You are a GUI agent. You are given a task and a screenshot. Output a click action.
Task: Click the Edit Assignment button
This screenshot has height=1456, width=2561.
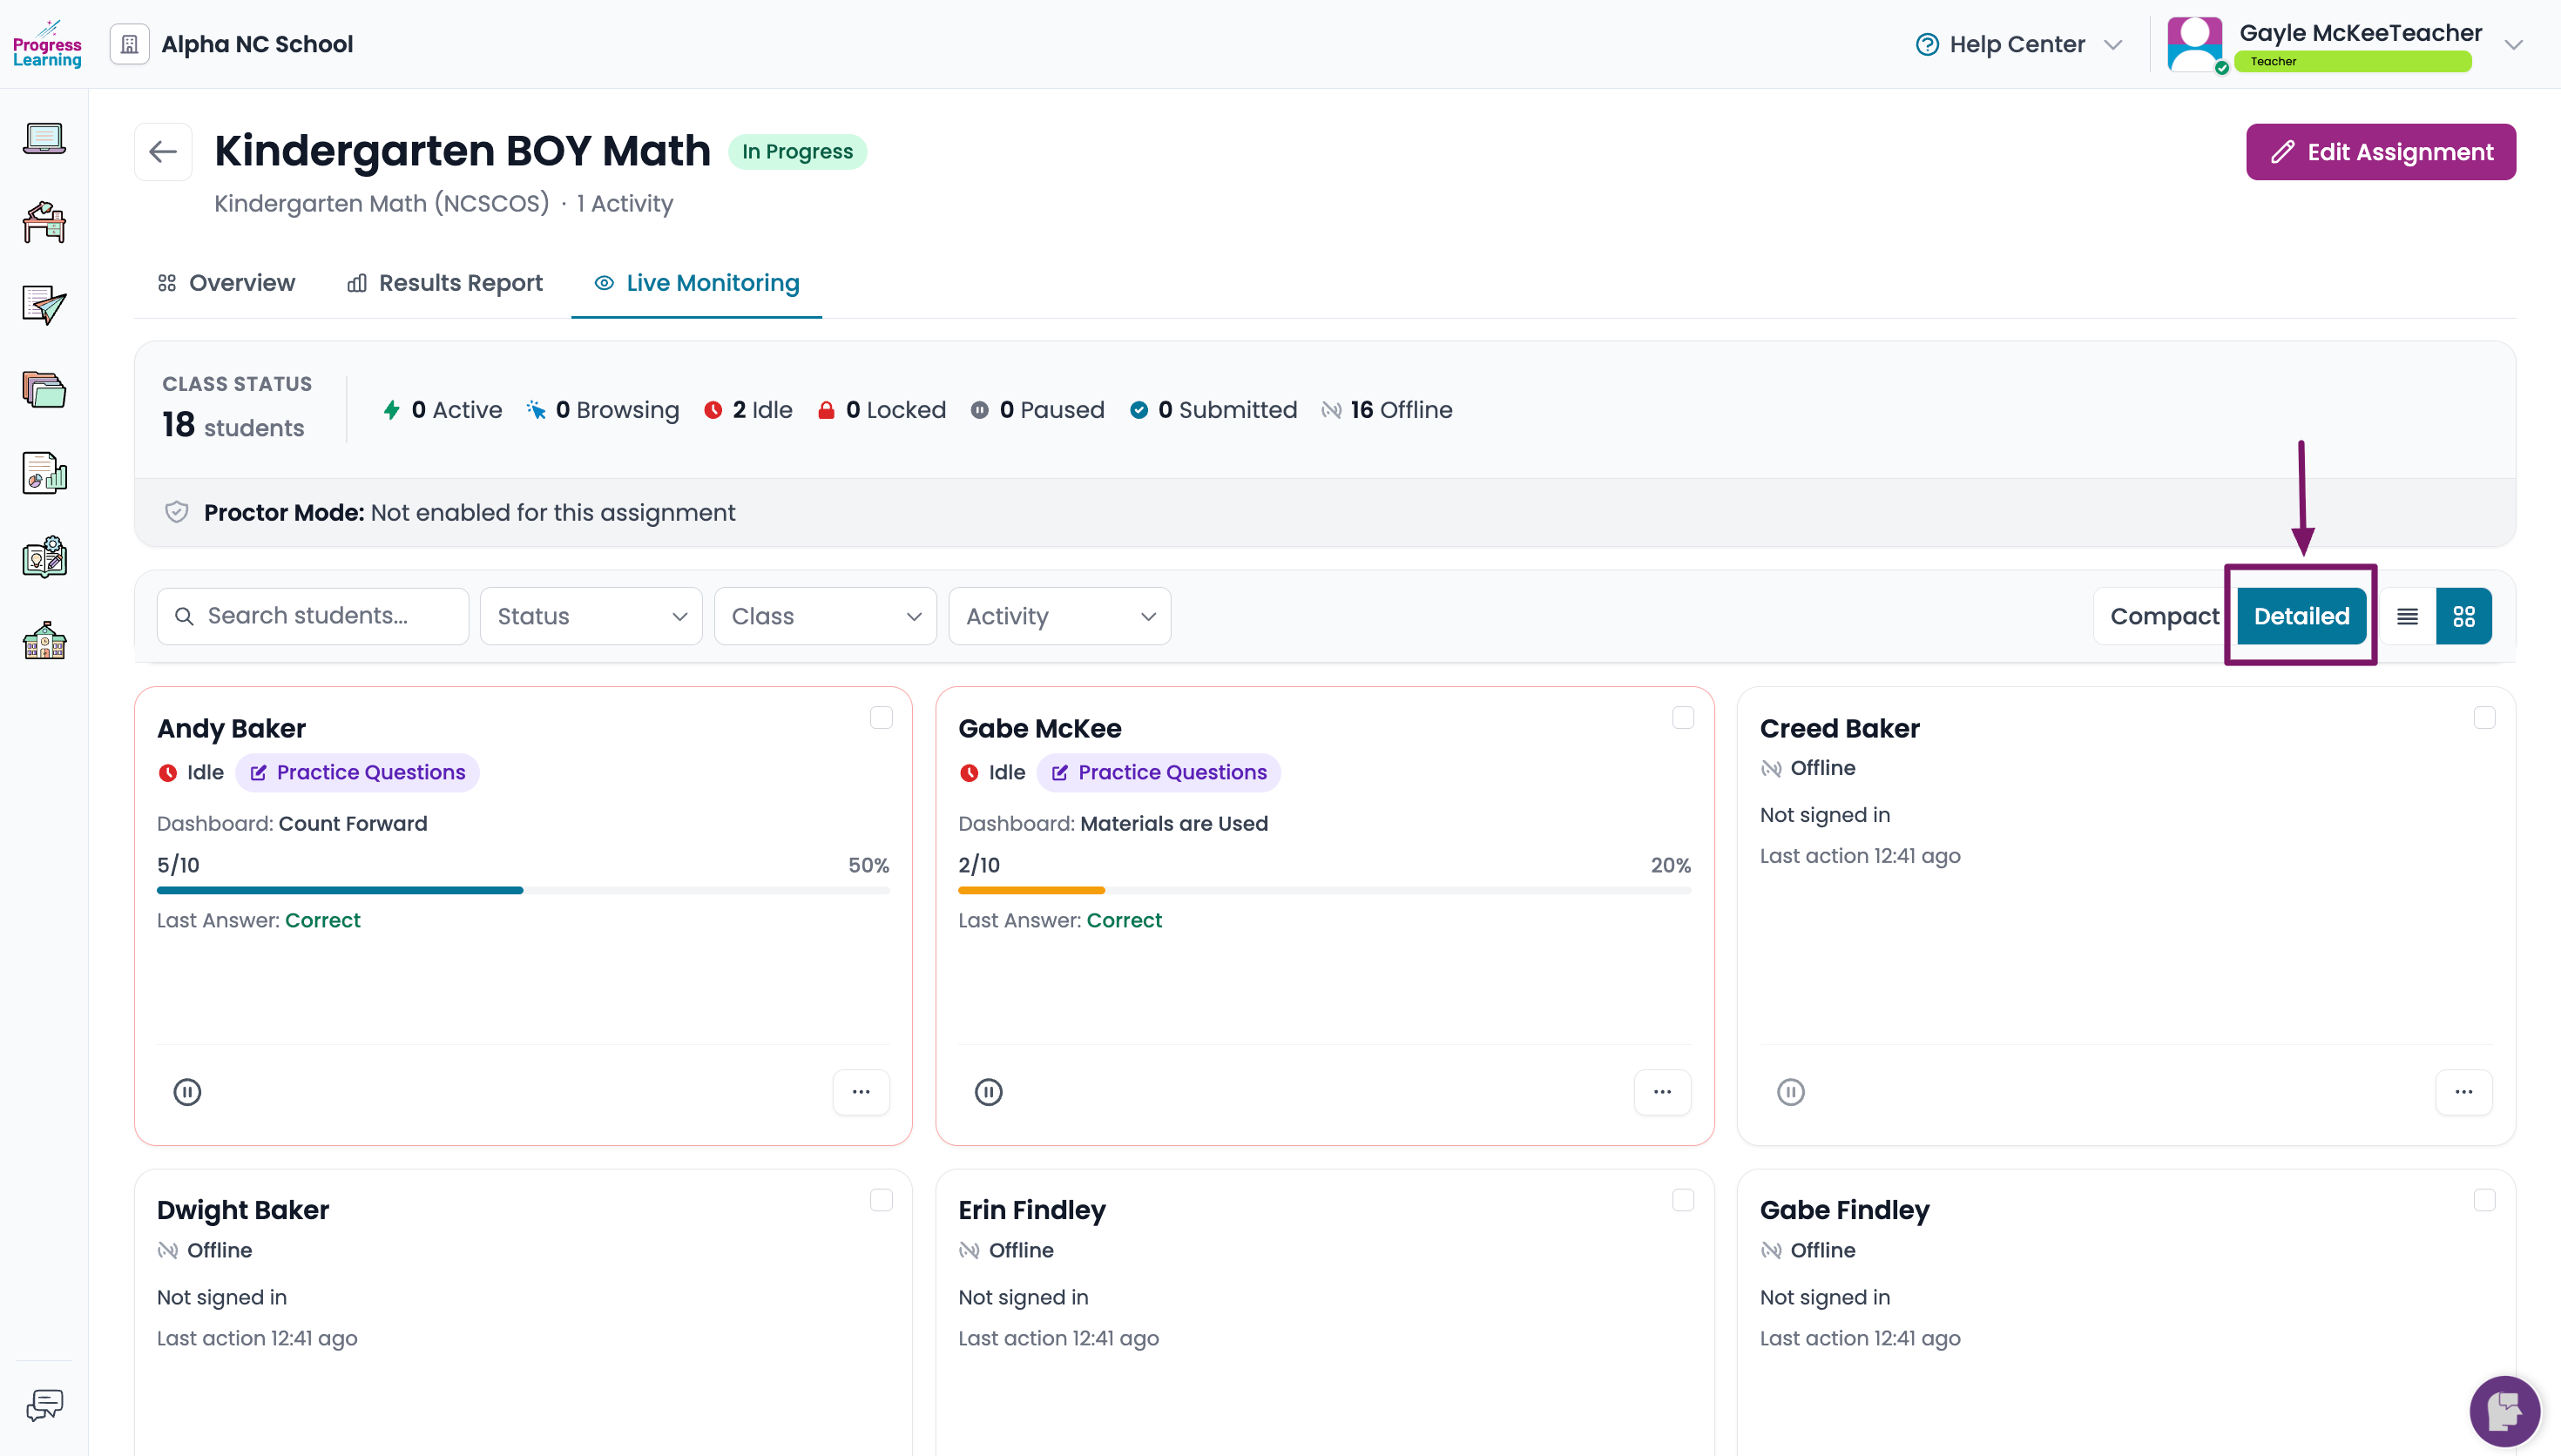(2381, 152)
